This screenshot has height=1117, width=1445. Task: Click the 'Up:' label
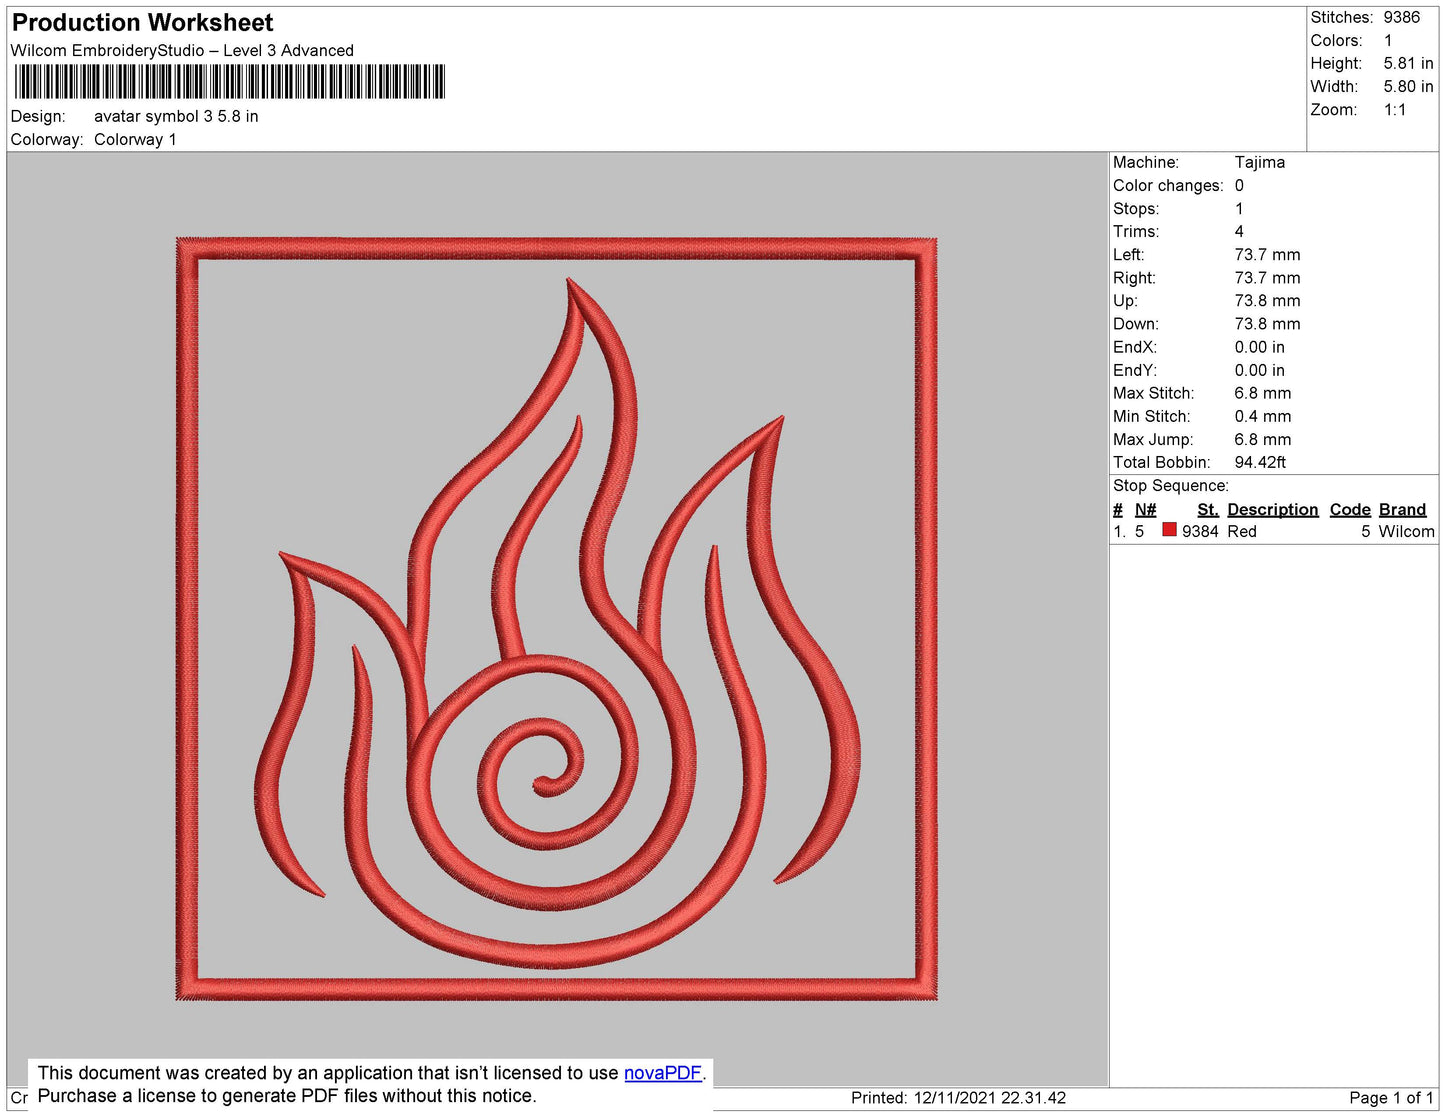click(1125, 301)
